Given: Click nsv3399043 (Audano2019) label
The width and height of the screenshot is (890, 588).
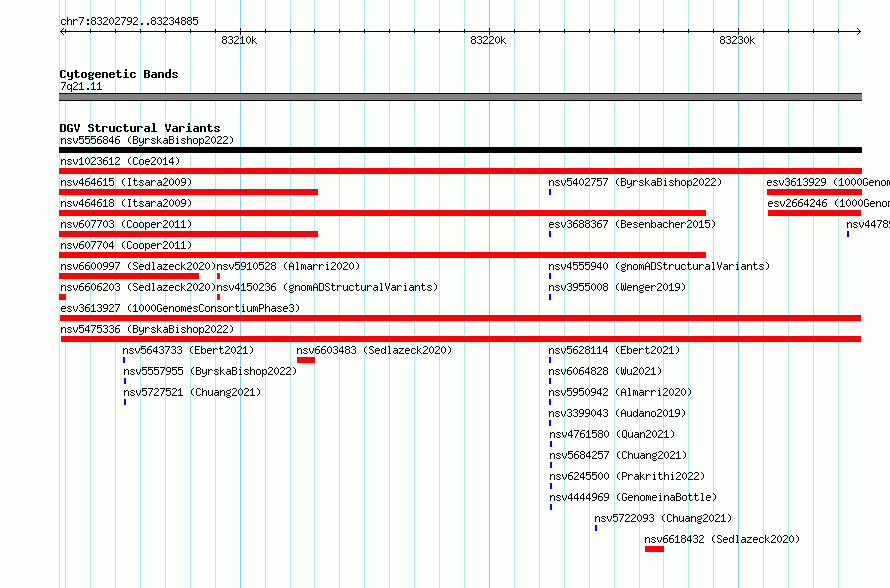Looking at the screenshot, I should click(617, 413).
